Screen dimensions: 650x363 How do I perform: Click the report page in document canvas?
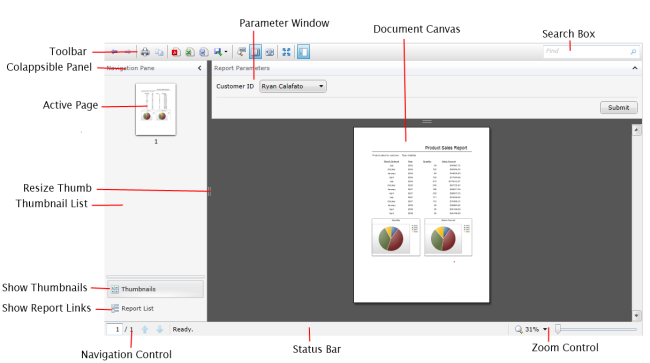click(421, 215)
